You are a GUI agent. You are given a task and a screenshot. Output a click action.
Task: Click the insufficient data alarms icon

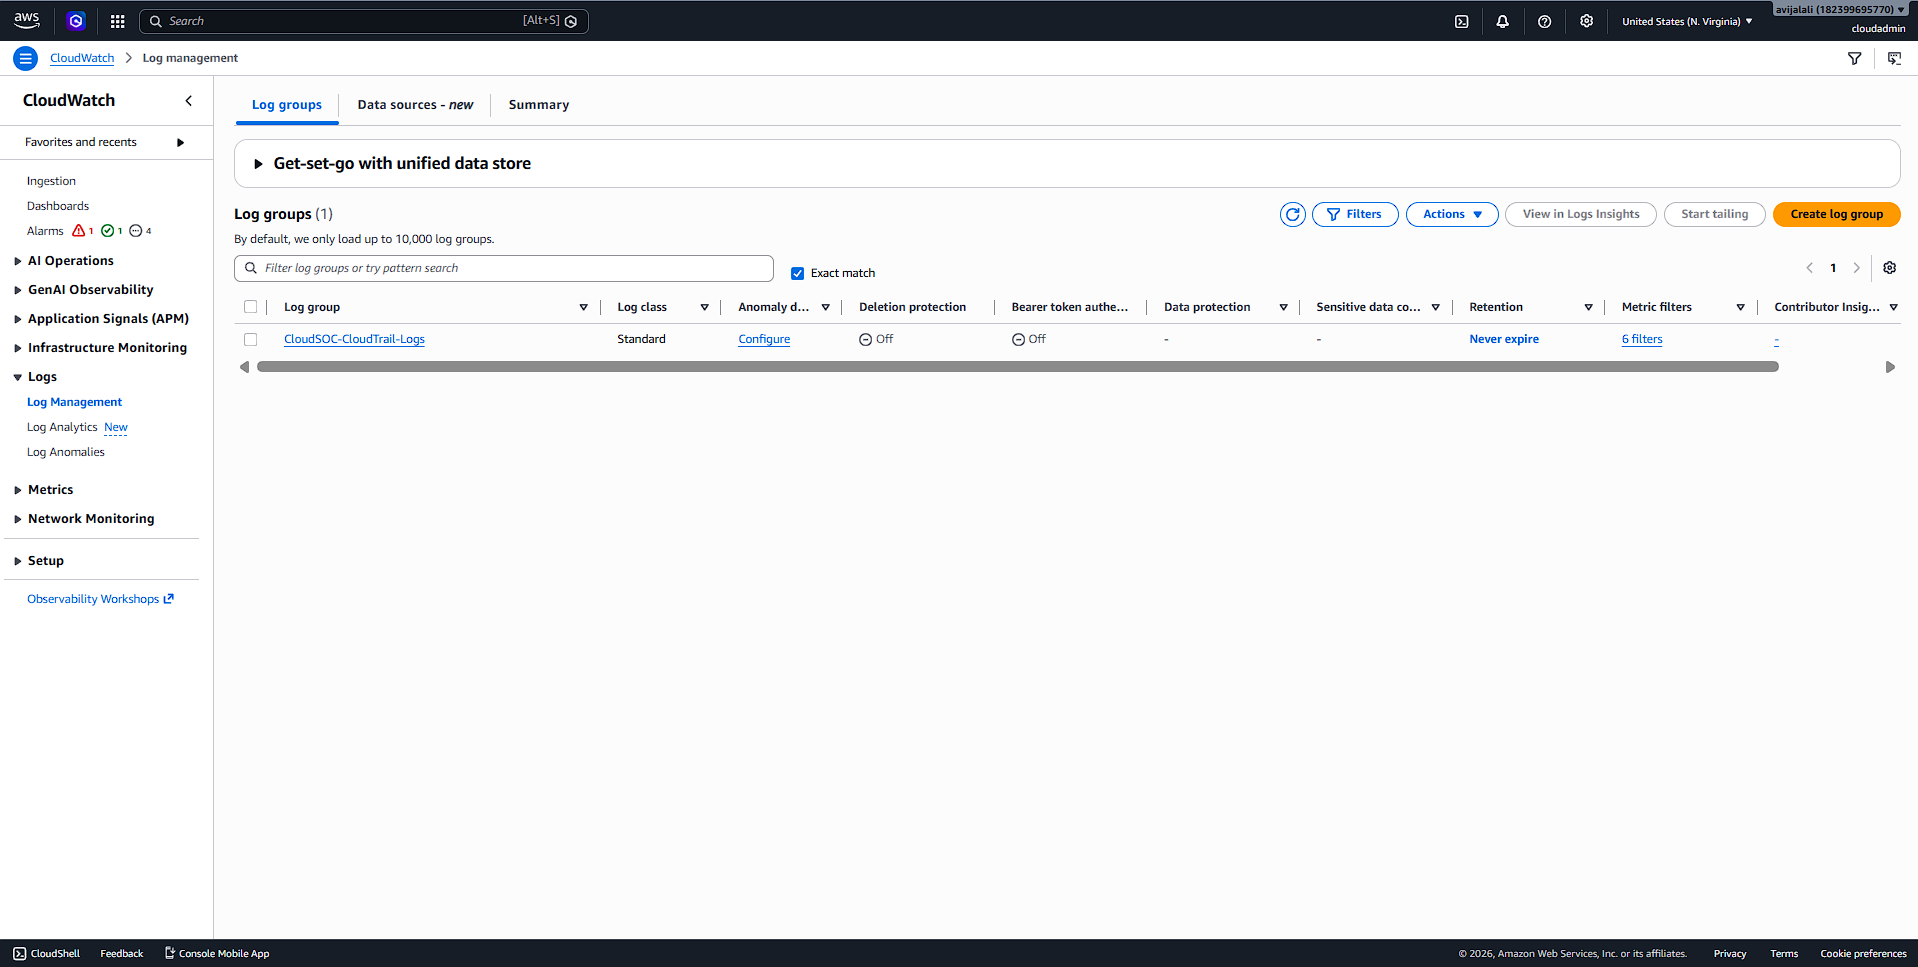pos(136,231)
